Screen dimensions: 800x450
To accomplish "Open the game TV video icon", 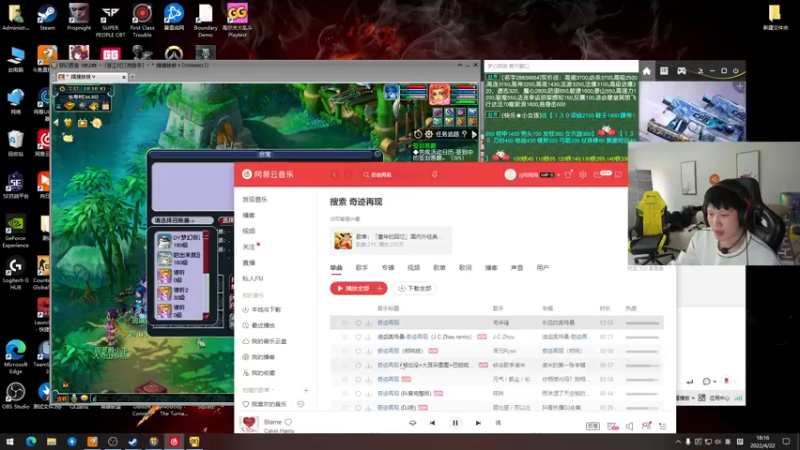I will 82,123.
